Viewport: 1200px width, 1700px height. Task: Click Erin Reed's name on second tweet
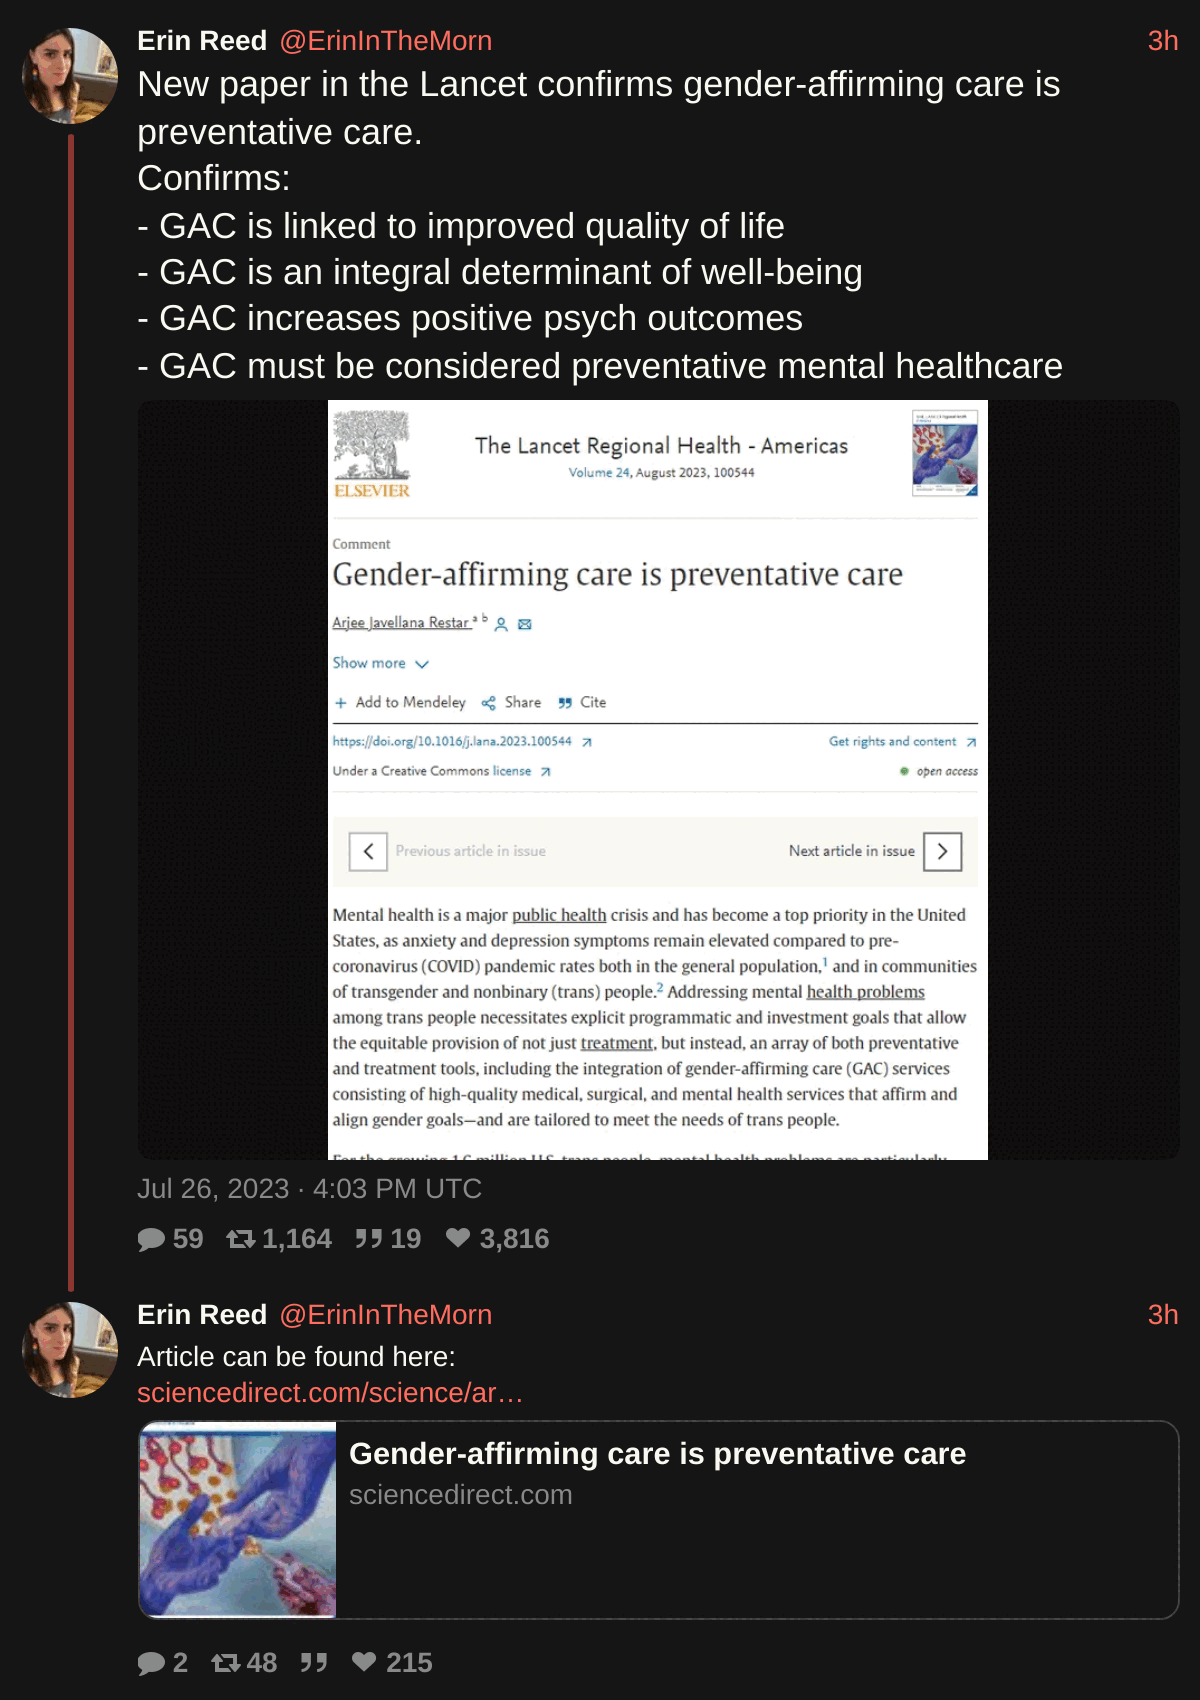[x=202, y=1315]
